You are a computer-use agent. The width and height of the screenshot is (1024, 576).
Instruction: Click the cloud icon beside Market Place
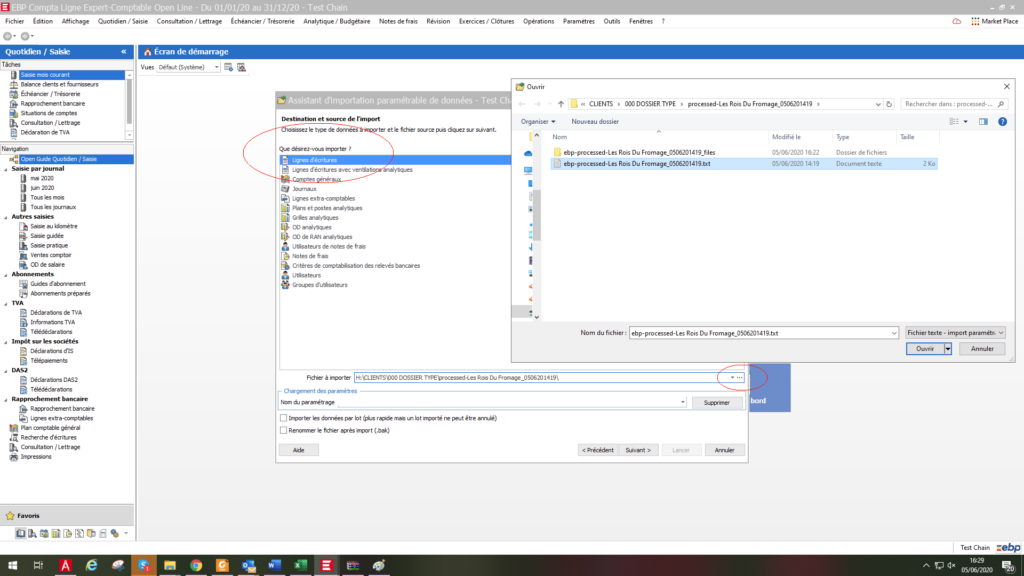[957, 22]
